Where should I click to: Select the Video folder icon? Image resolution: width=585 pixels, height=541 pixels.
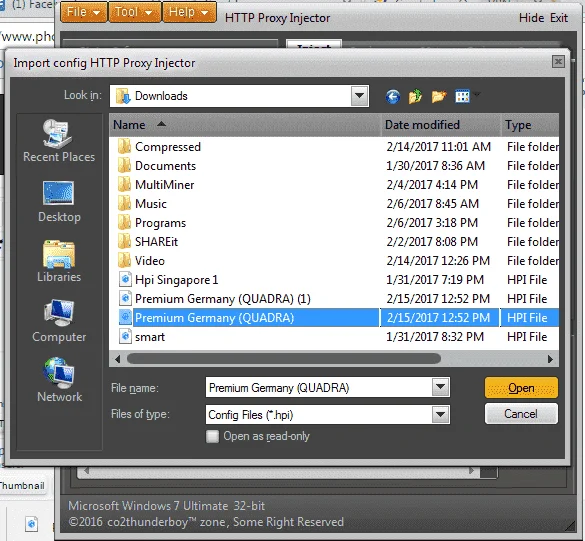pos(124,261)
